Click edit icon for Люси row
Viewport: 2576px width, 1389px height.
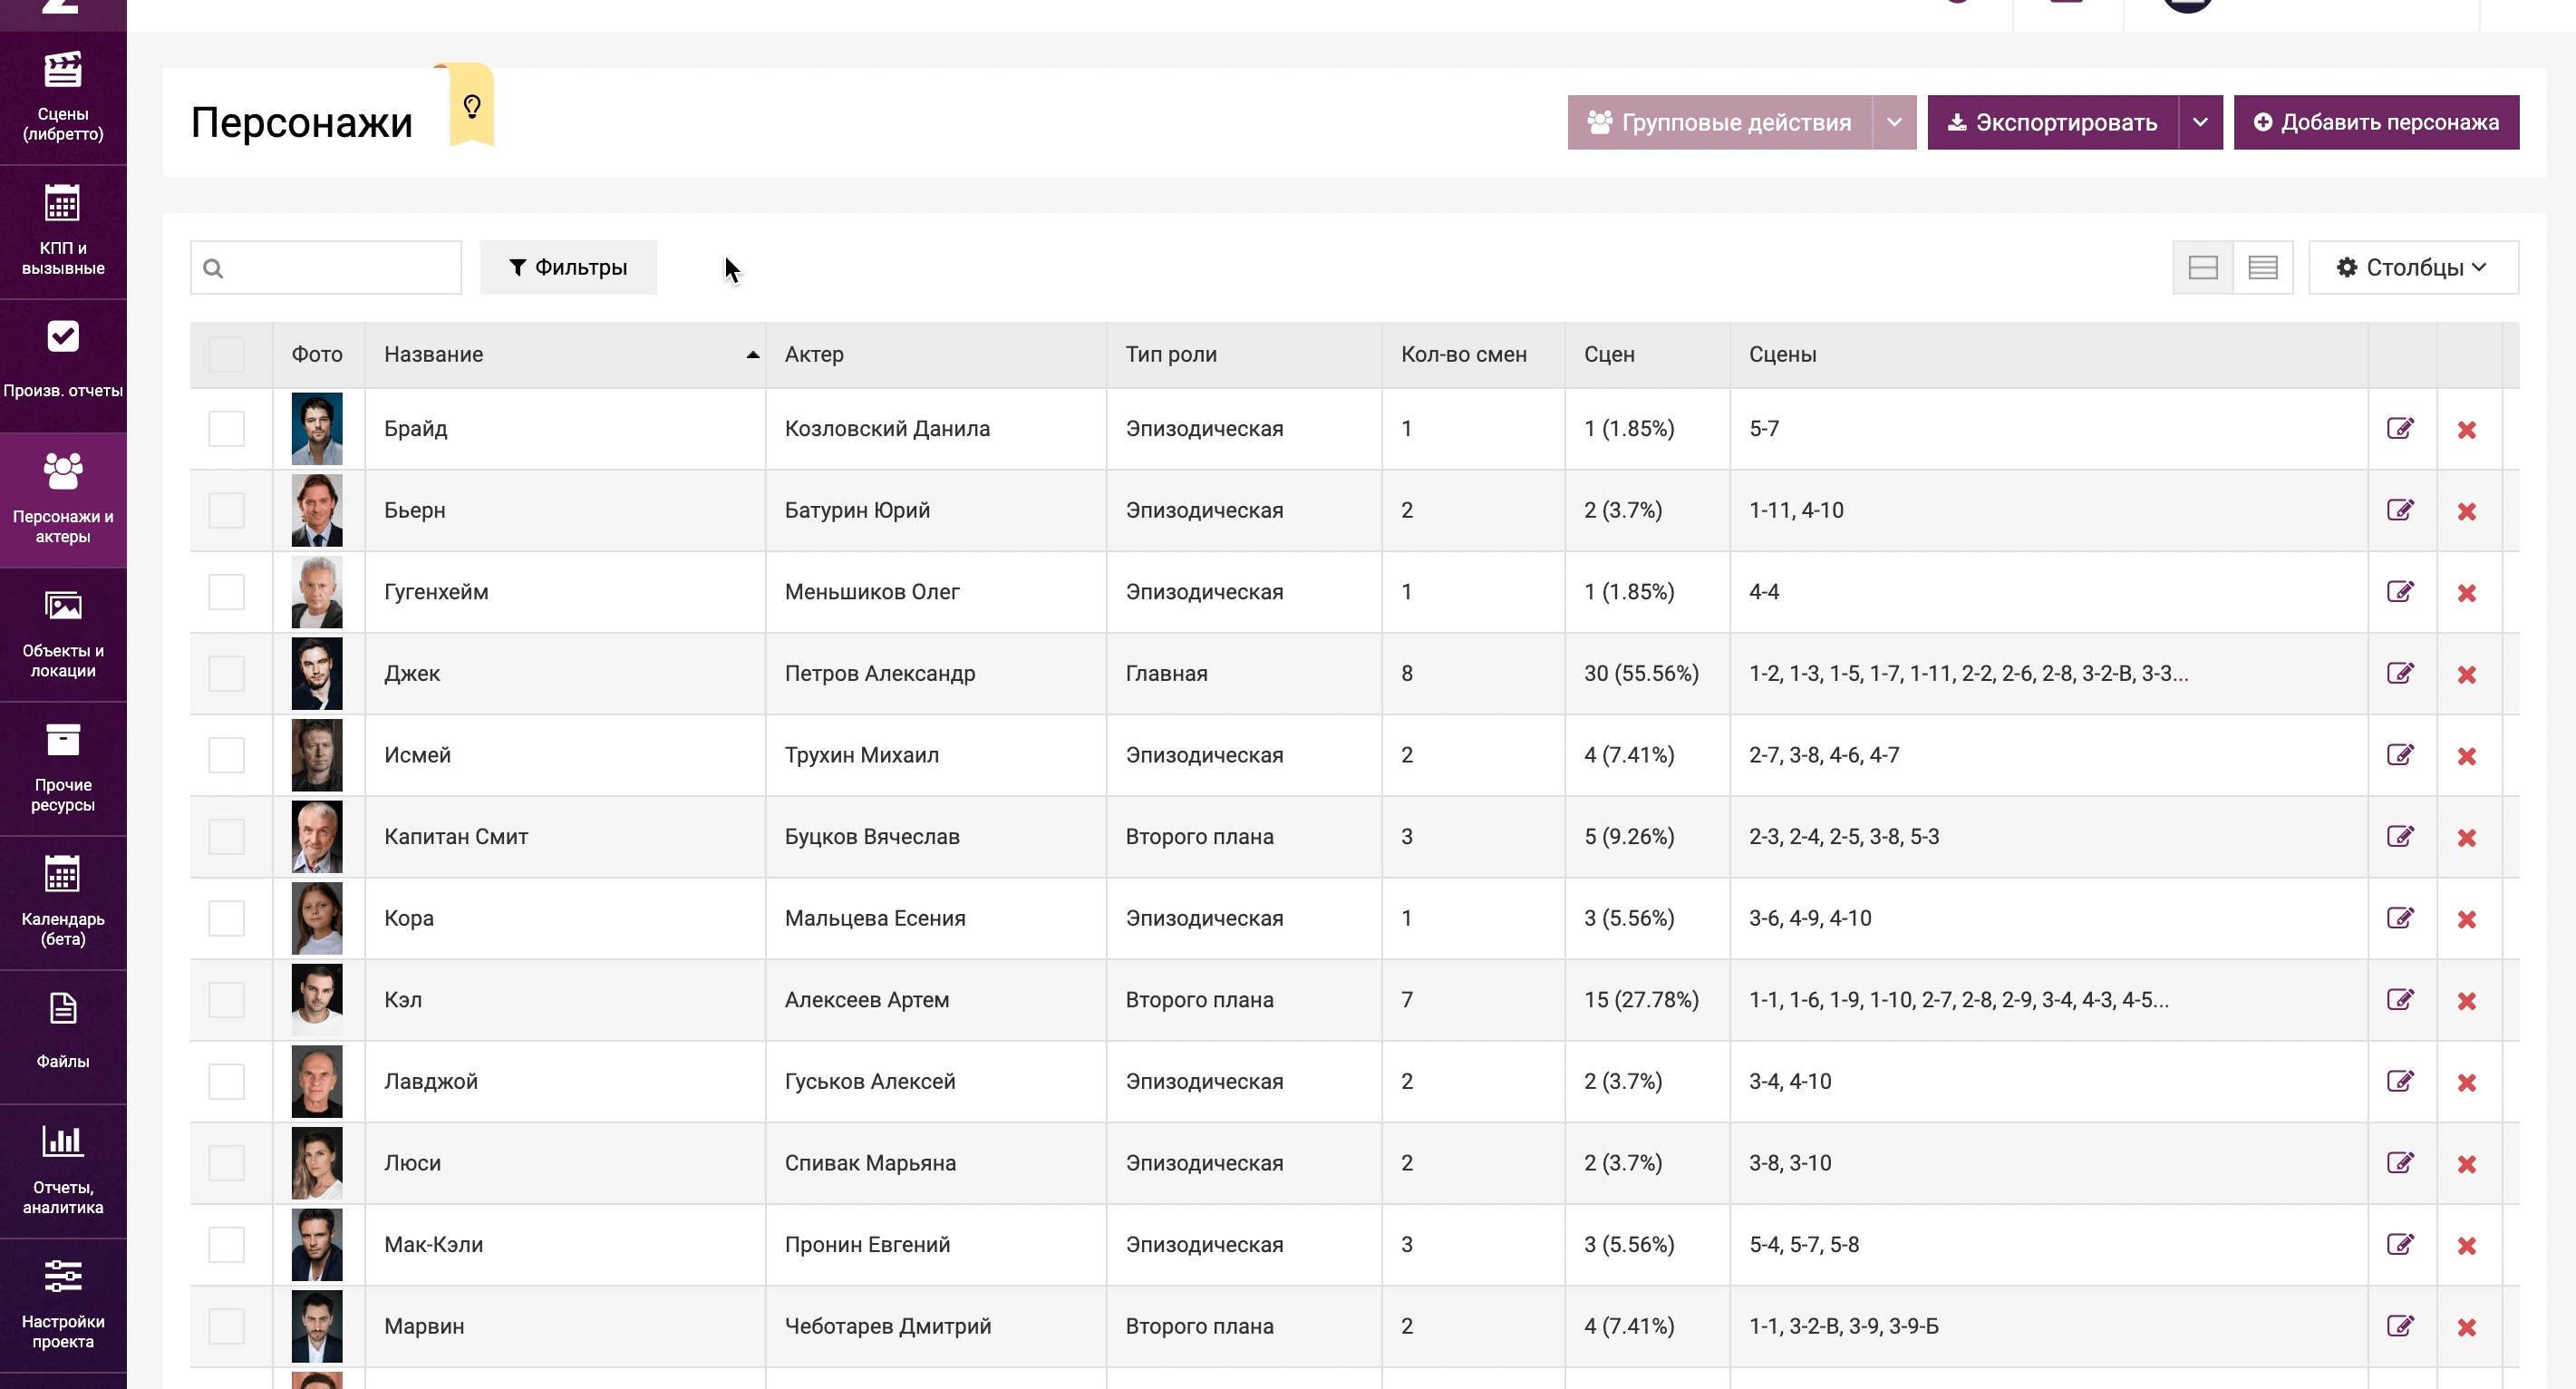pyautogui.click(x=2400, y=1163)
